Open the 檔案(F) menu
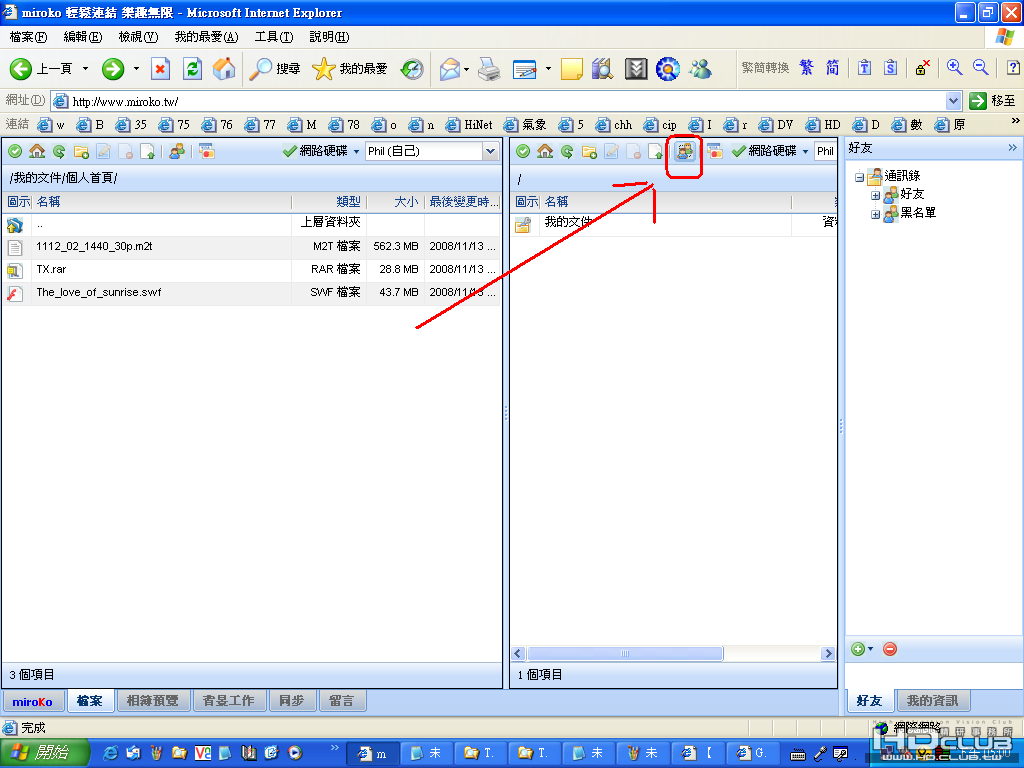Viewport: 1024px width, 768px height. coord(28,37)
